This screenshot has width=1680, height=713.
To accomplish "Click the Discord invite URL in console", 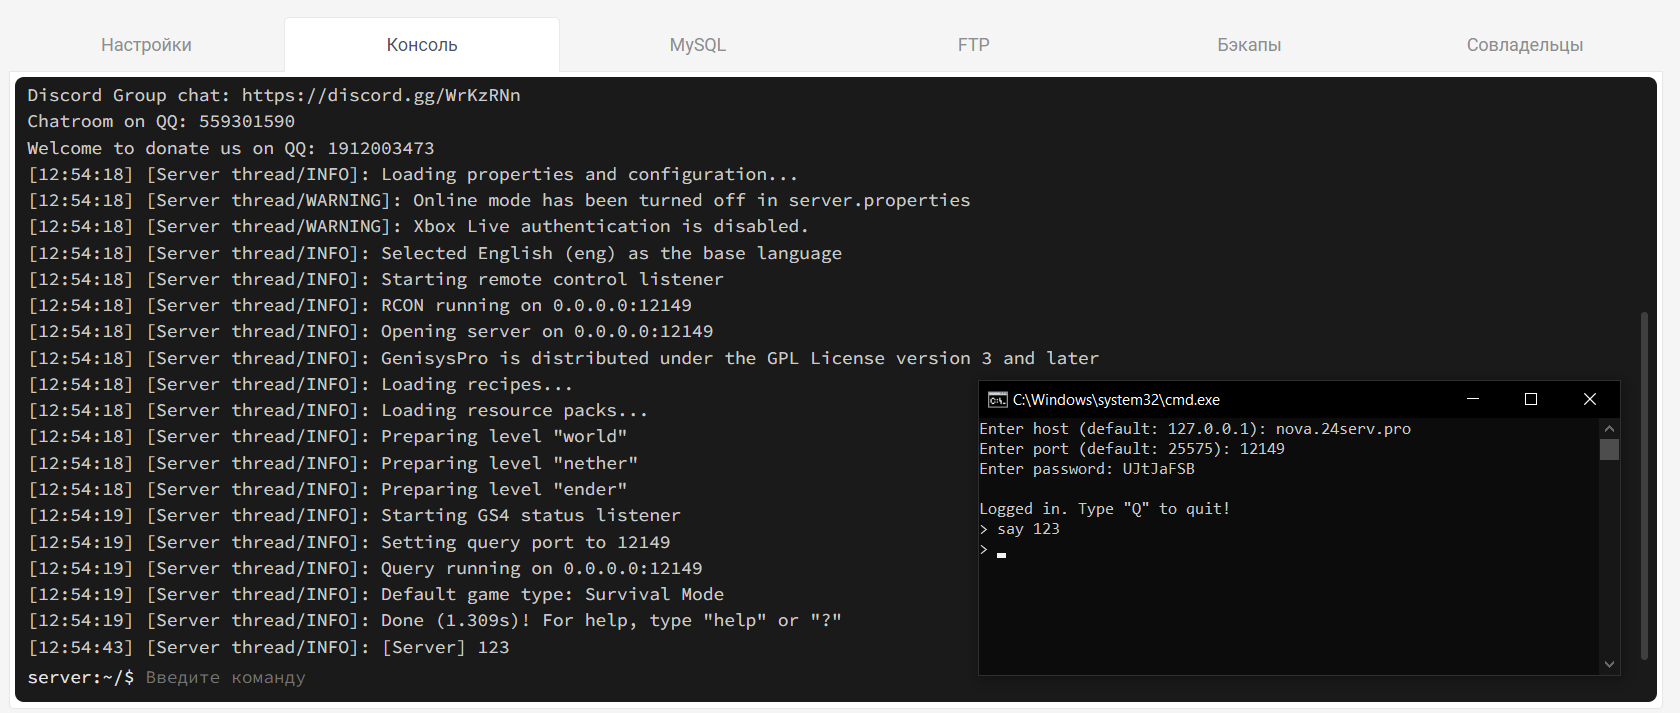I will (x=381, y=96).
